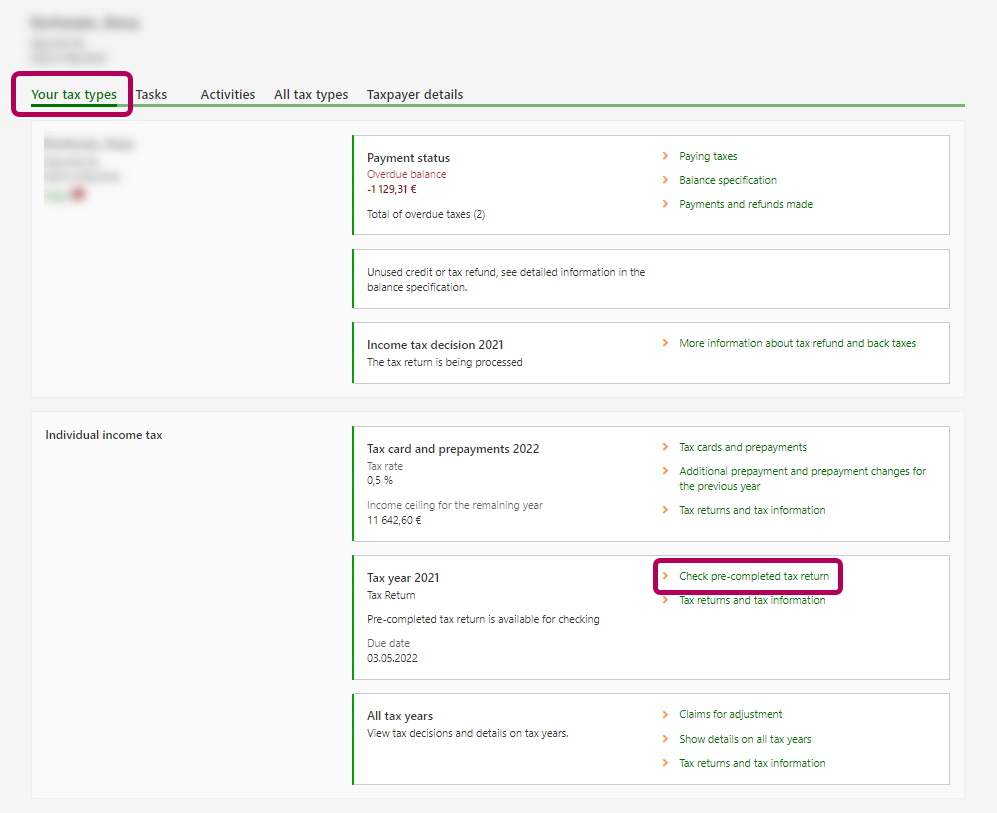Click the chevron next to Payments and refunds made

666,204
